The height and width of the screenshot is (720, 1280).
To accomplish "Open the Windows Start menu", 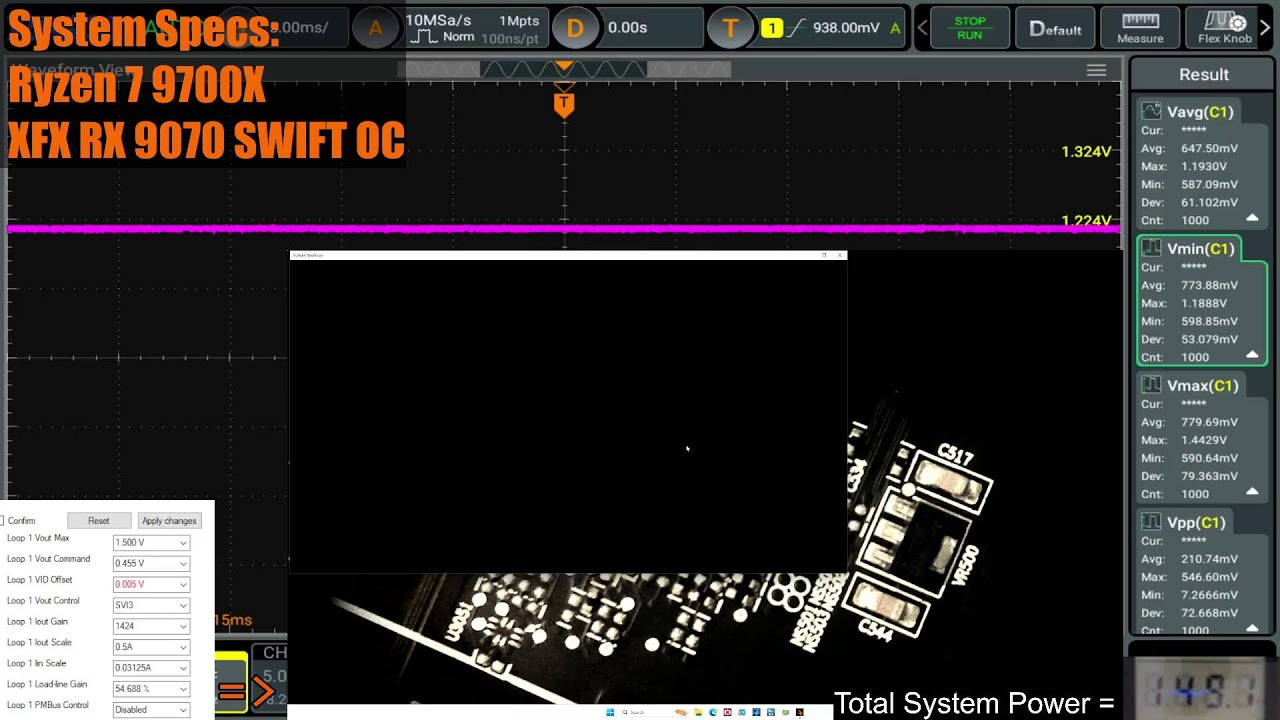I will [610, 713].
